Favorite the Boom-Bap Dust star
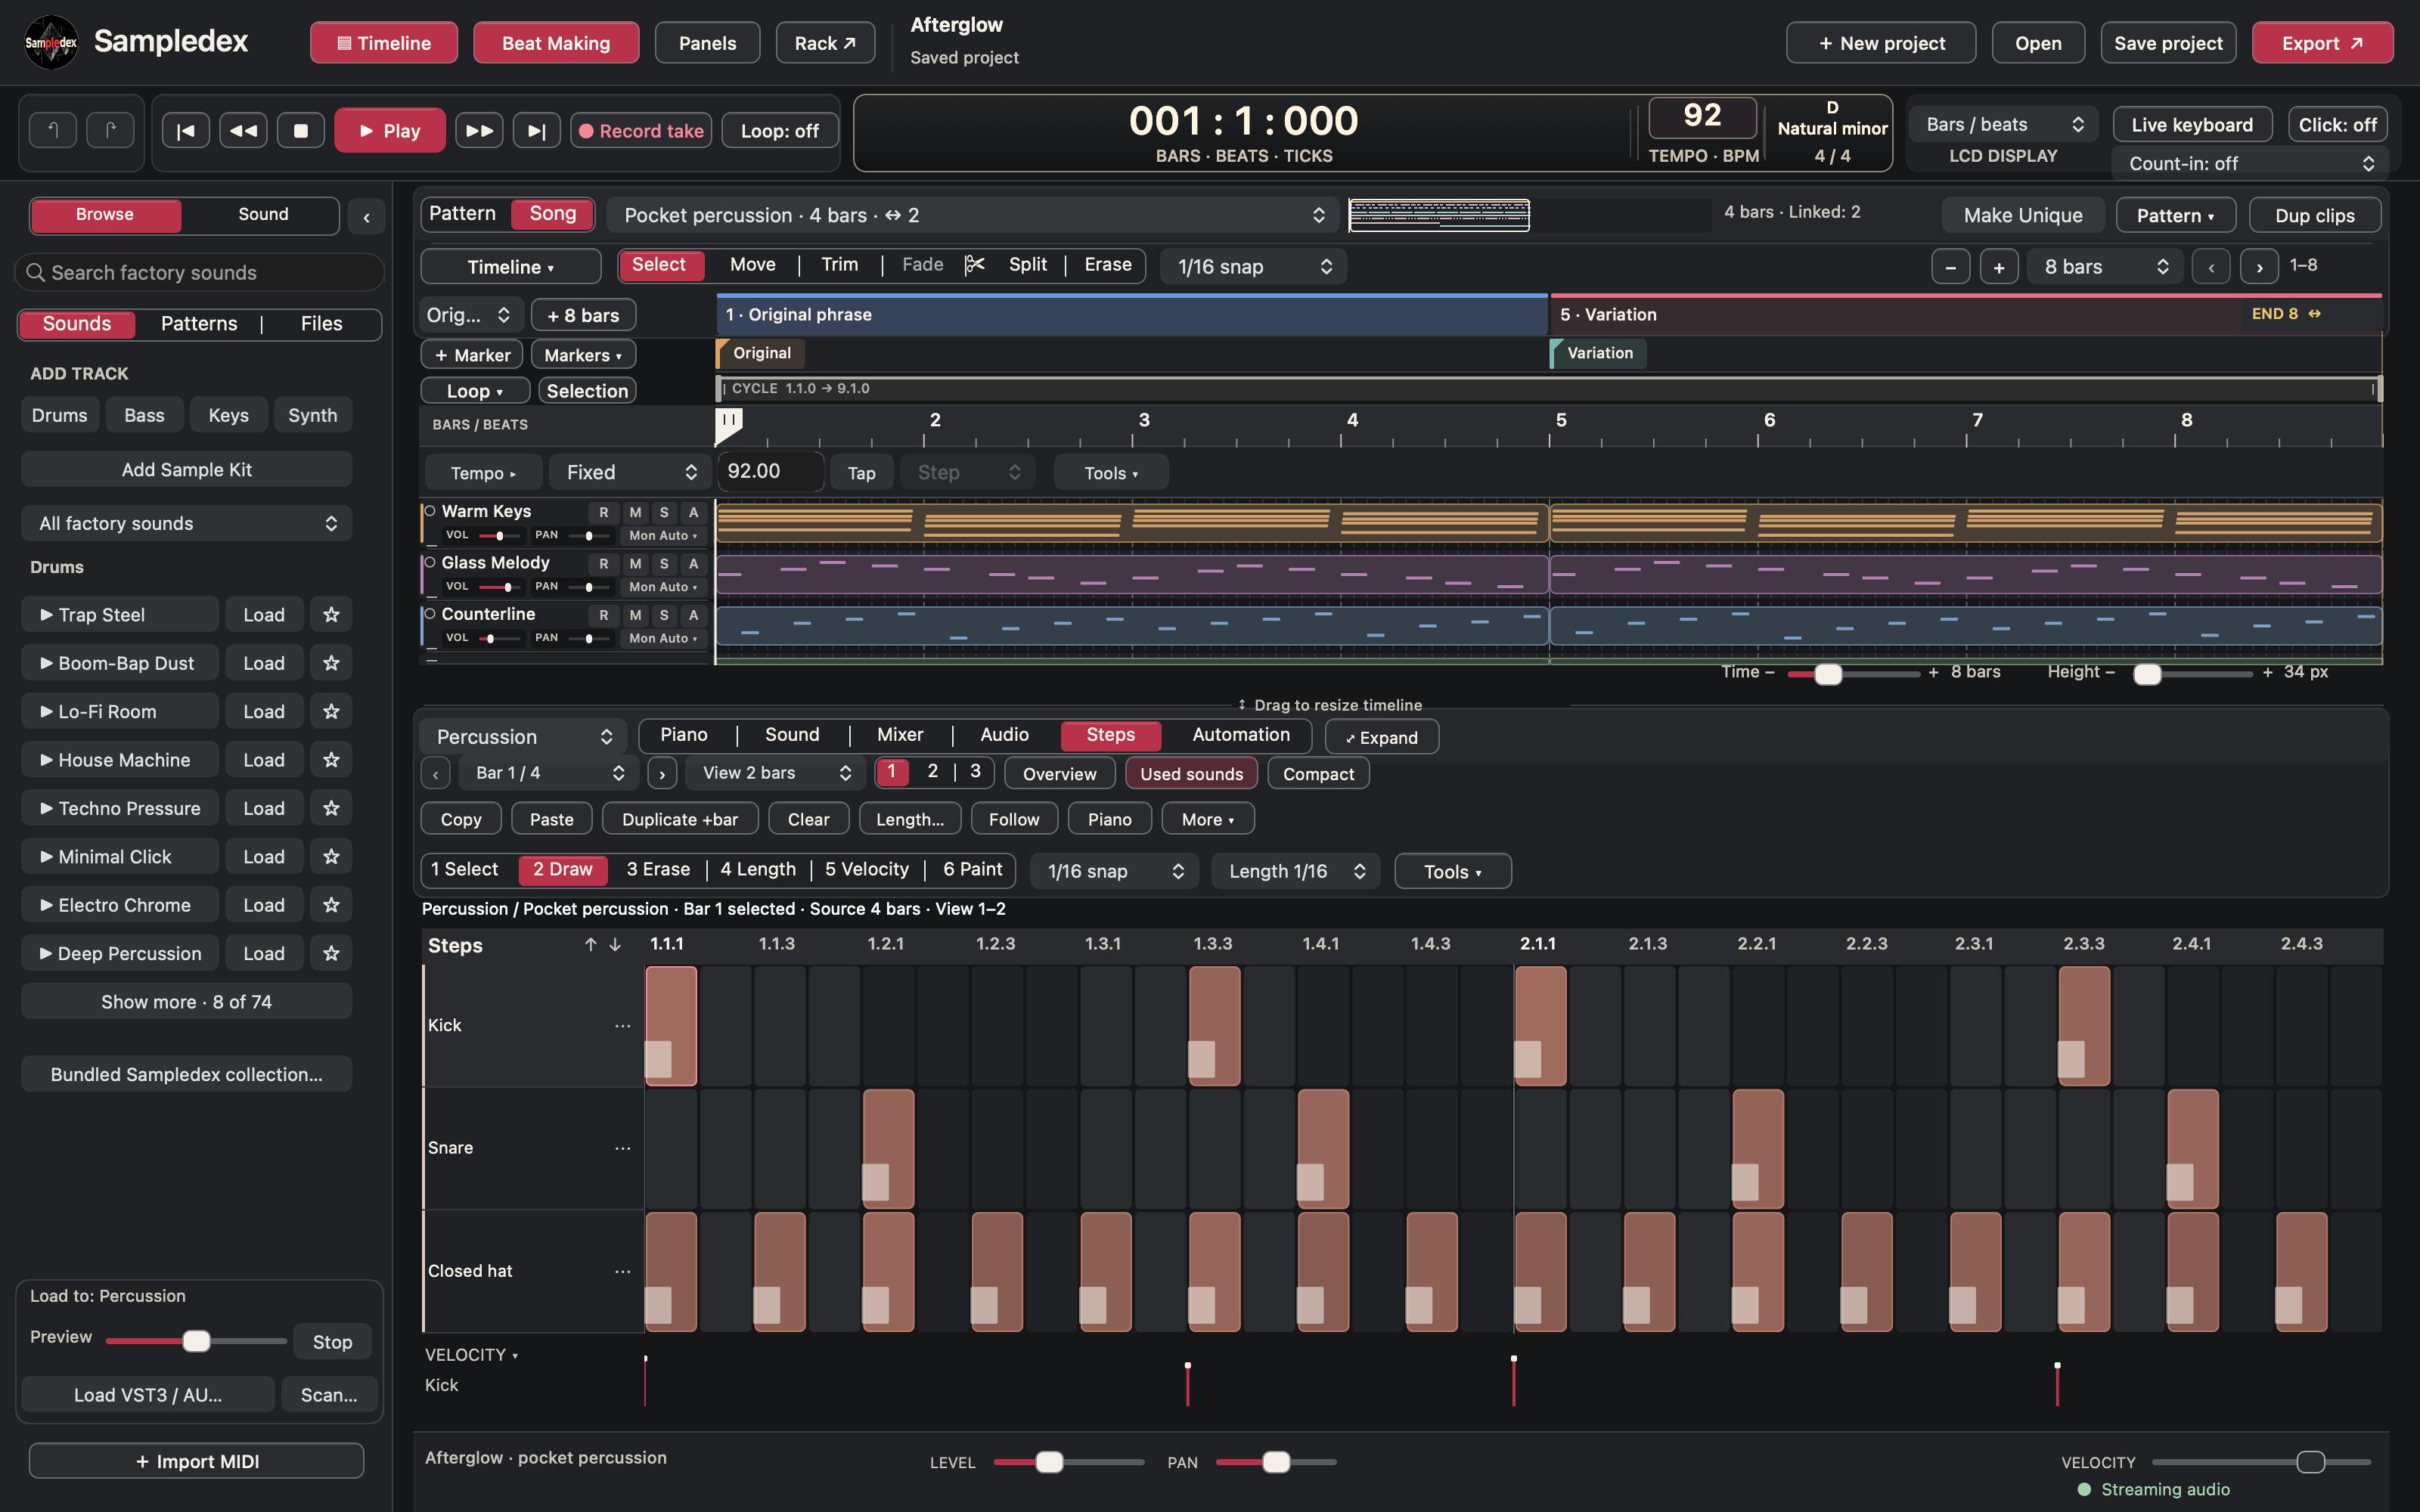Screen dimensions: 2420x1512 click(331, 663)
